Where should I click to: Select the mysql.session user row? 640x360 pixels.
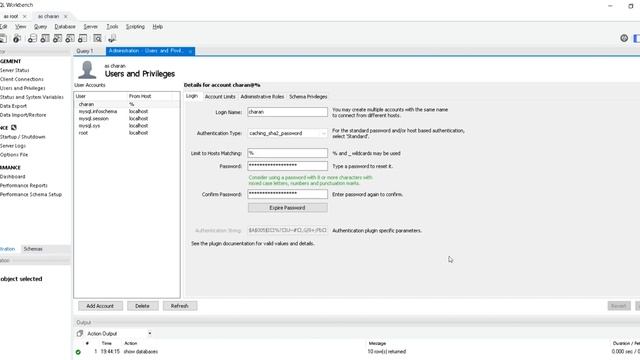(127, 119)
